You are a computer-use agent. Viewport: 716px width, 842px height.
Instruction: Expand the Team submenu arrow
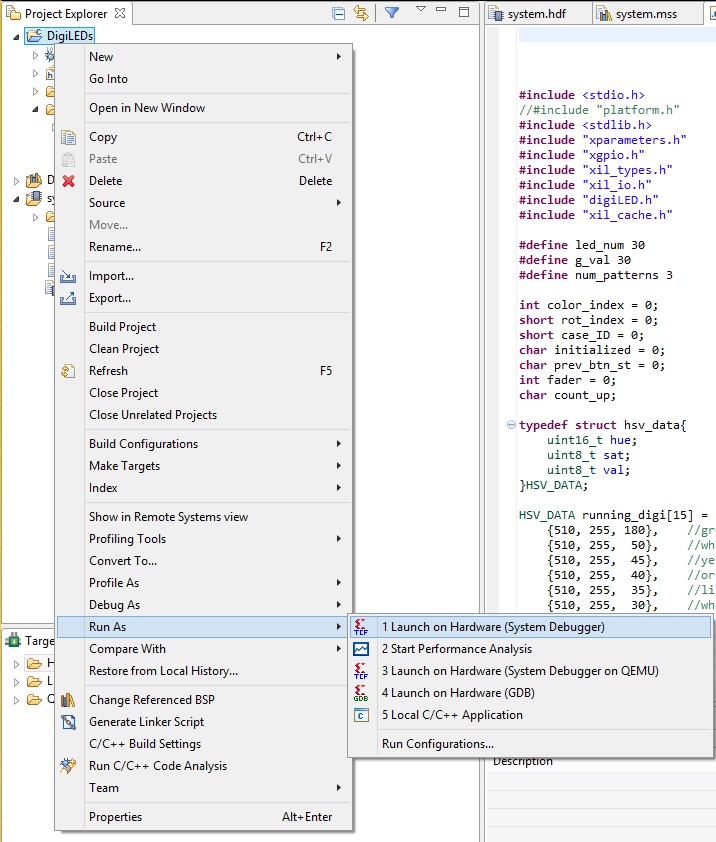(x=338, y=788)
